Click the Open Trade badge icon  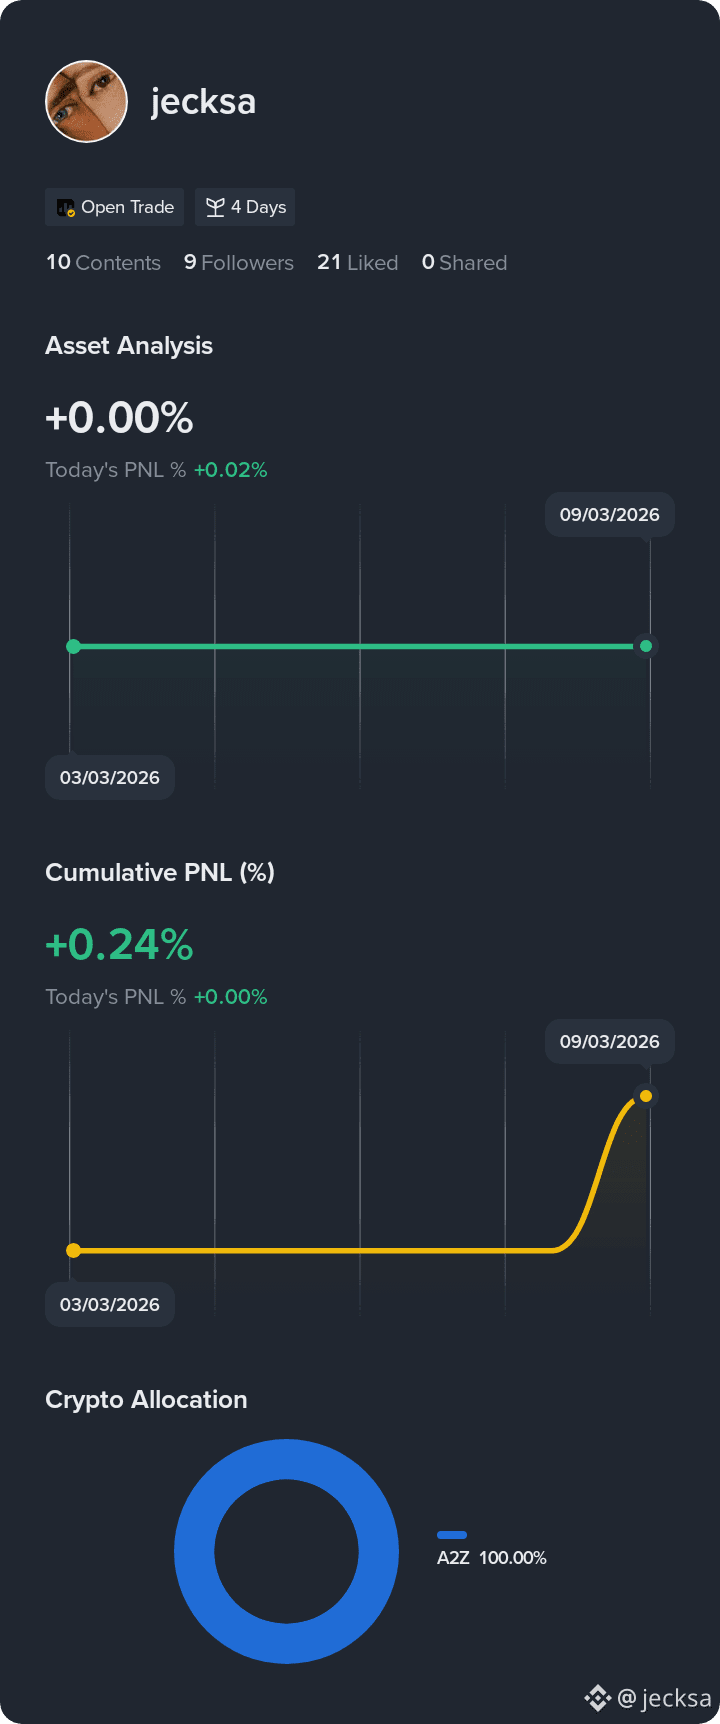66,208
